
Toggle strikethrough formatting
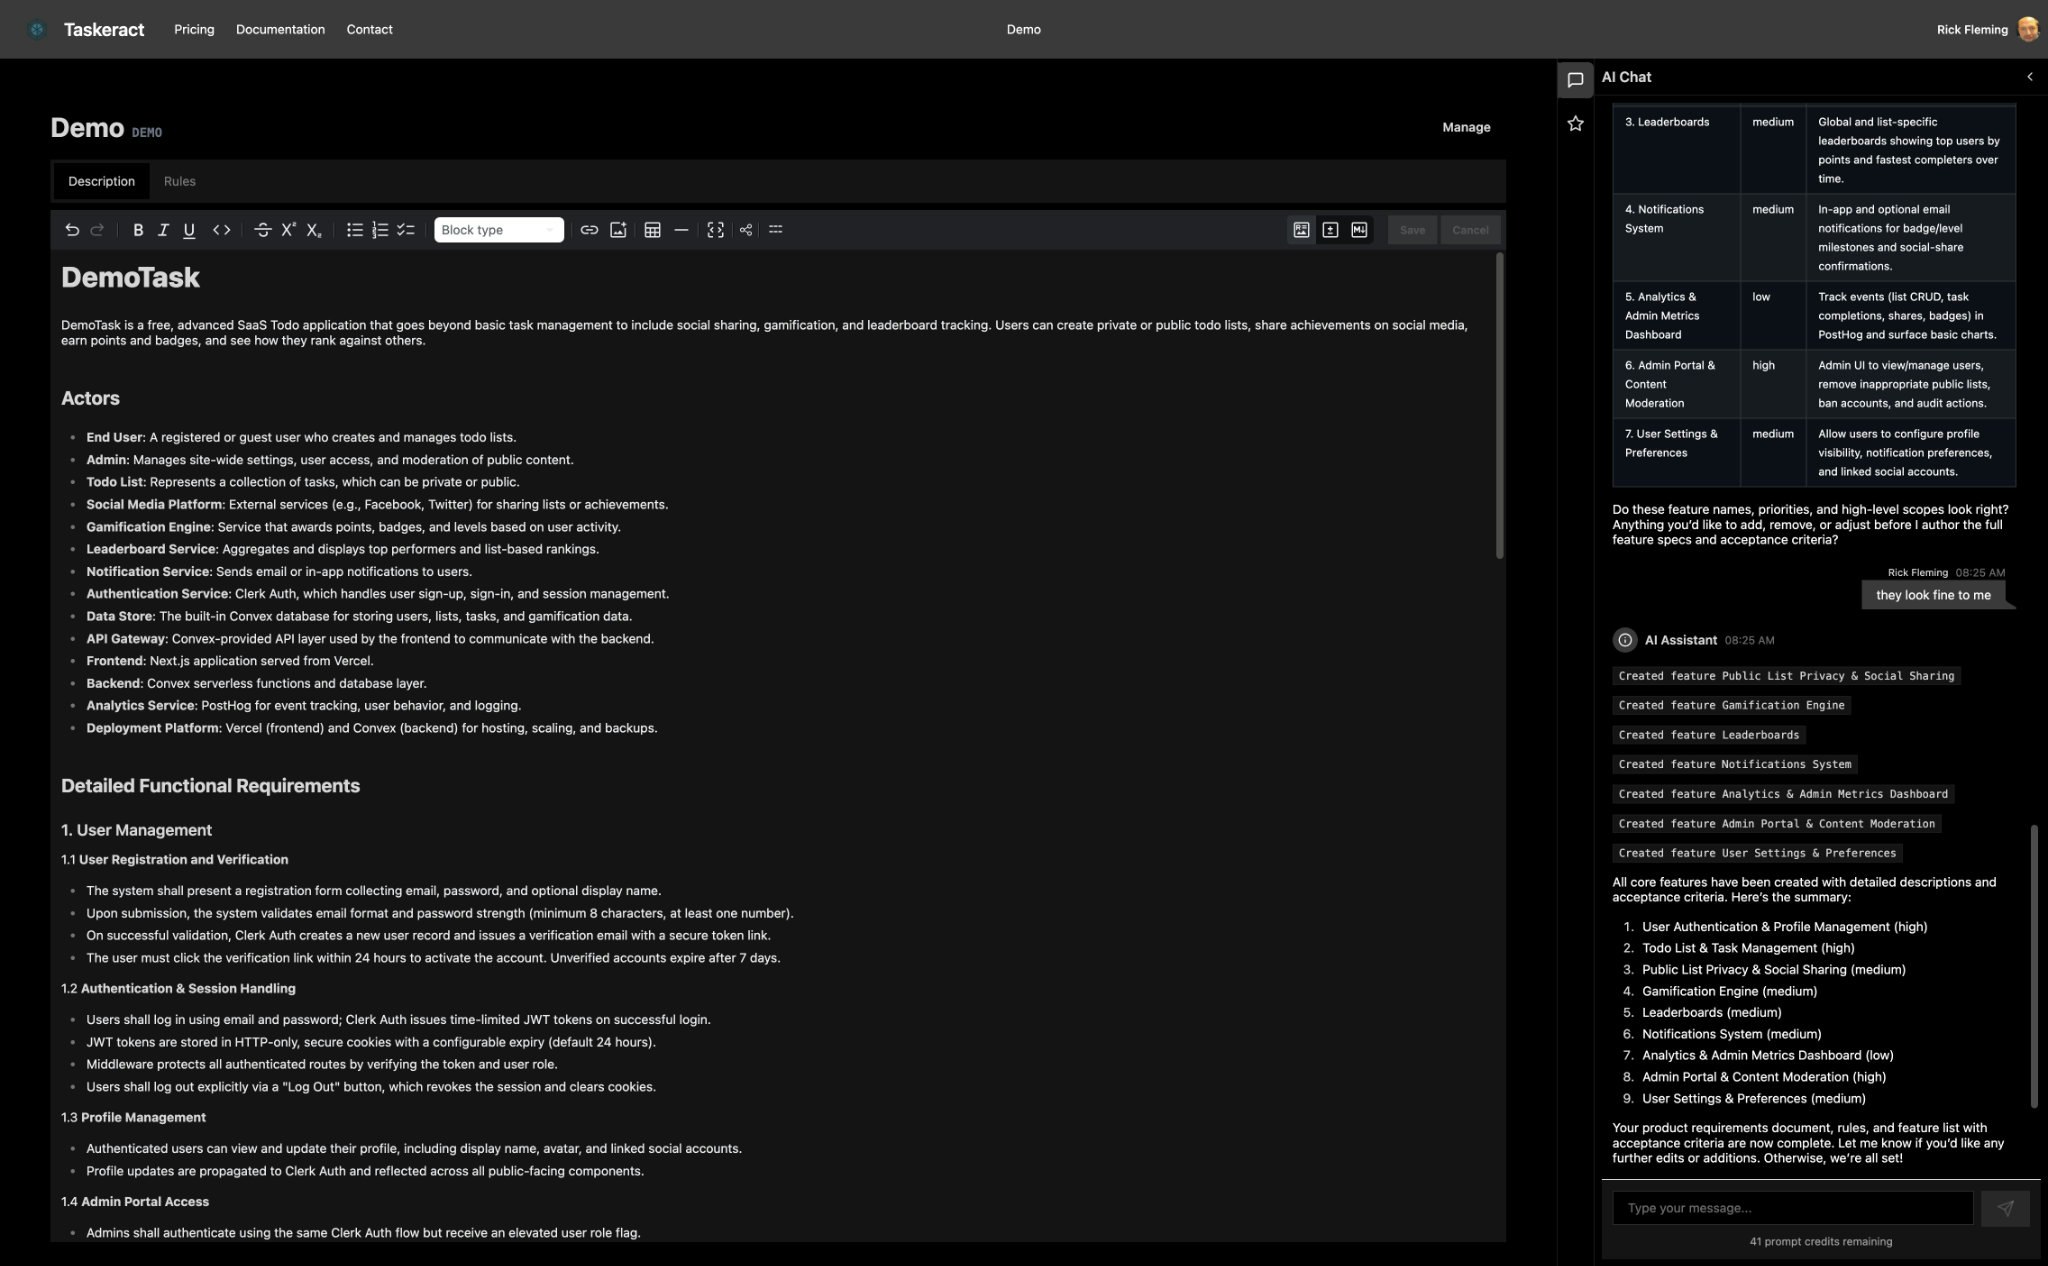pos(262,230)
